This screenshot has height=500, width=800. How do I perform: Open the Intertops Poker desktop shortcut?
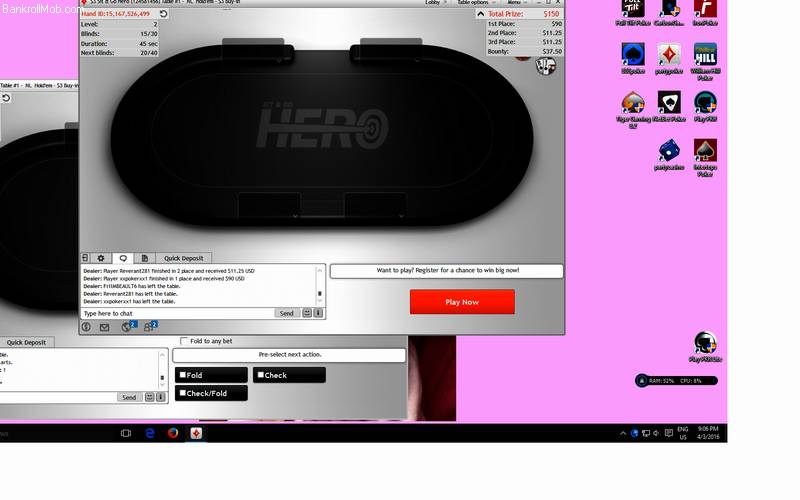705,157
